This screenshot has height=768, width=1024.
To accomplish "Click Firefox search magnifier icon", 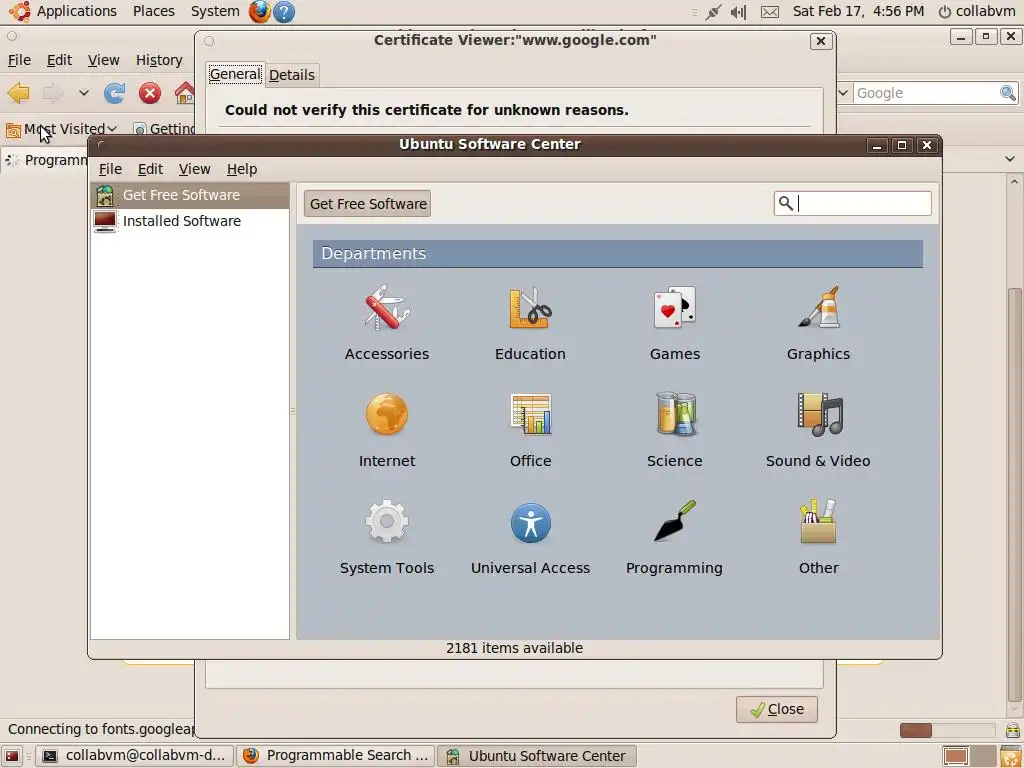I will click(1008, 93).
